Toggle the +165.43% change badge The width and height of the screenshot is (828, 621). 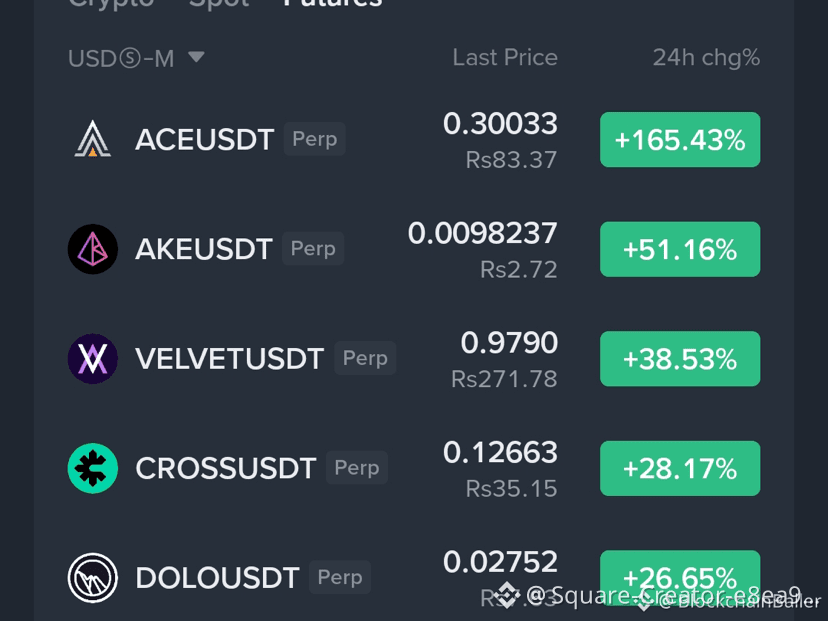coord(680,139)
